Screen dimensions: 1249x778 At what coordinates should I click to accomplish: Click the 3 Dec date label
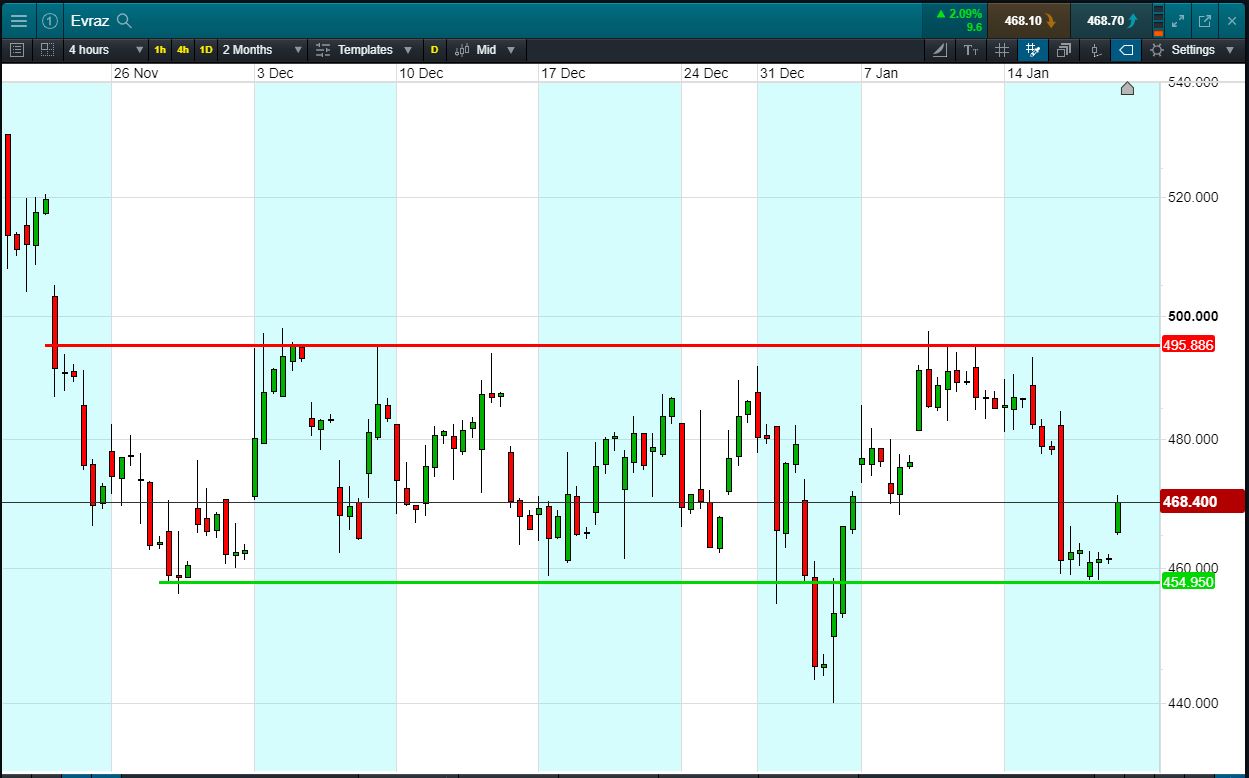[274, 73]
